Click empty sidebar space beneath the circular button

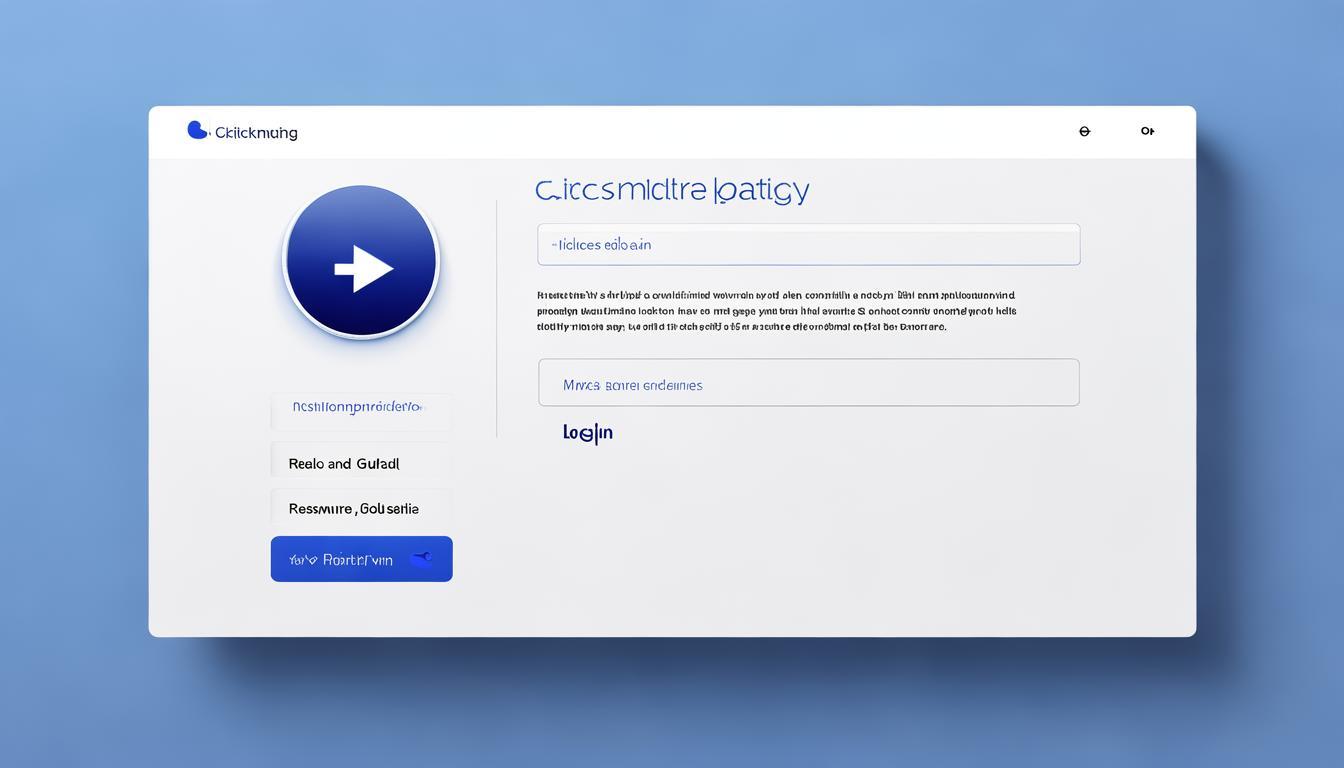click(360, 366)
